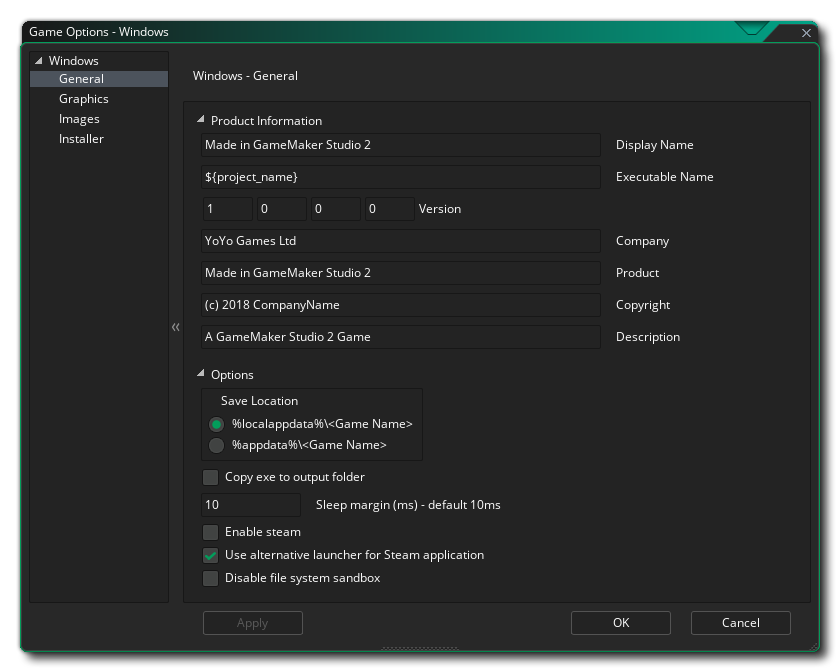Viewport: 840px width, 672px height.
Task: Confirm the options with OK
Action: (x=620, y=622)
